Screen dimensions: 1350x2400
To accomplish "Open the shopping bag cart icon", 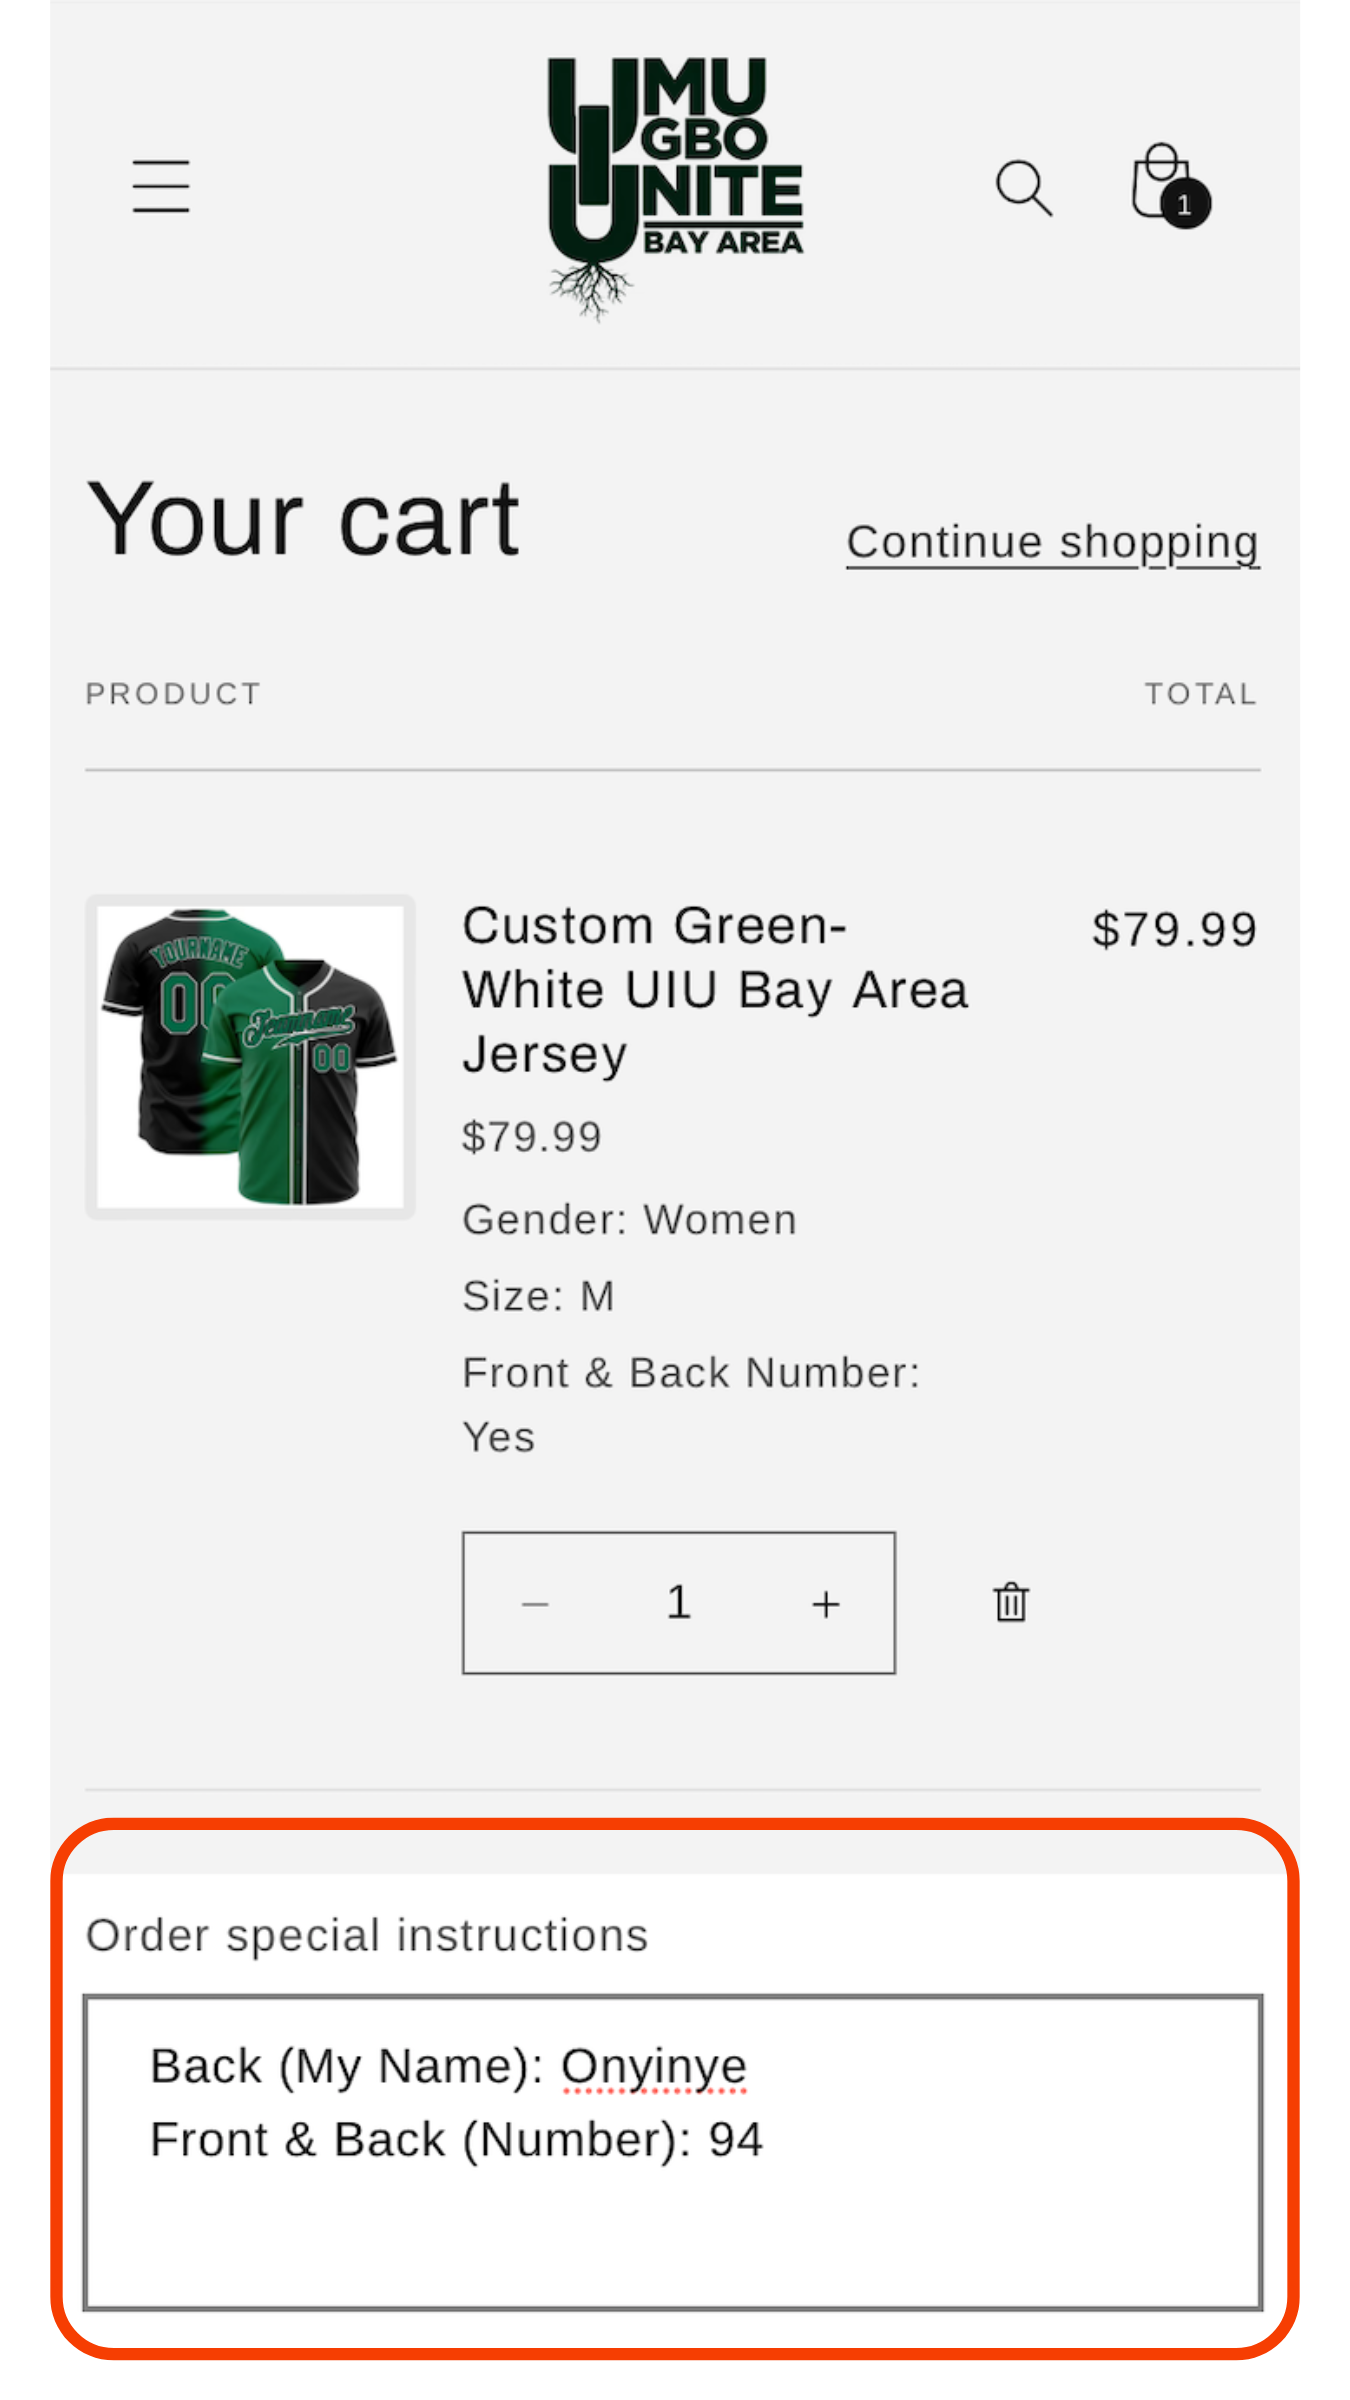I will [1158, 180].
